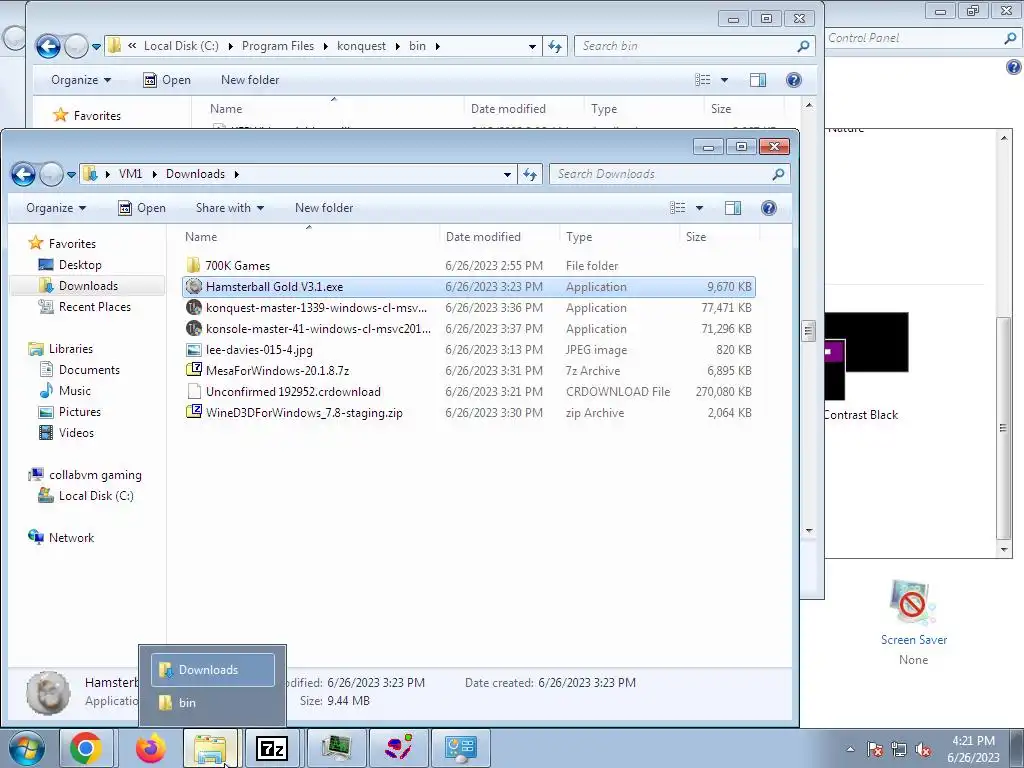Open the Organize menu in bin window

pos(81,80)
